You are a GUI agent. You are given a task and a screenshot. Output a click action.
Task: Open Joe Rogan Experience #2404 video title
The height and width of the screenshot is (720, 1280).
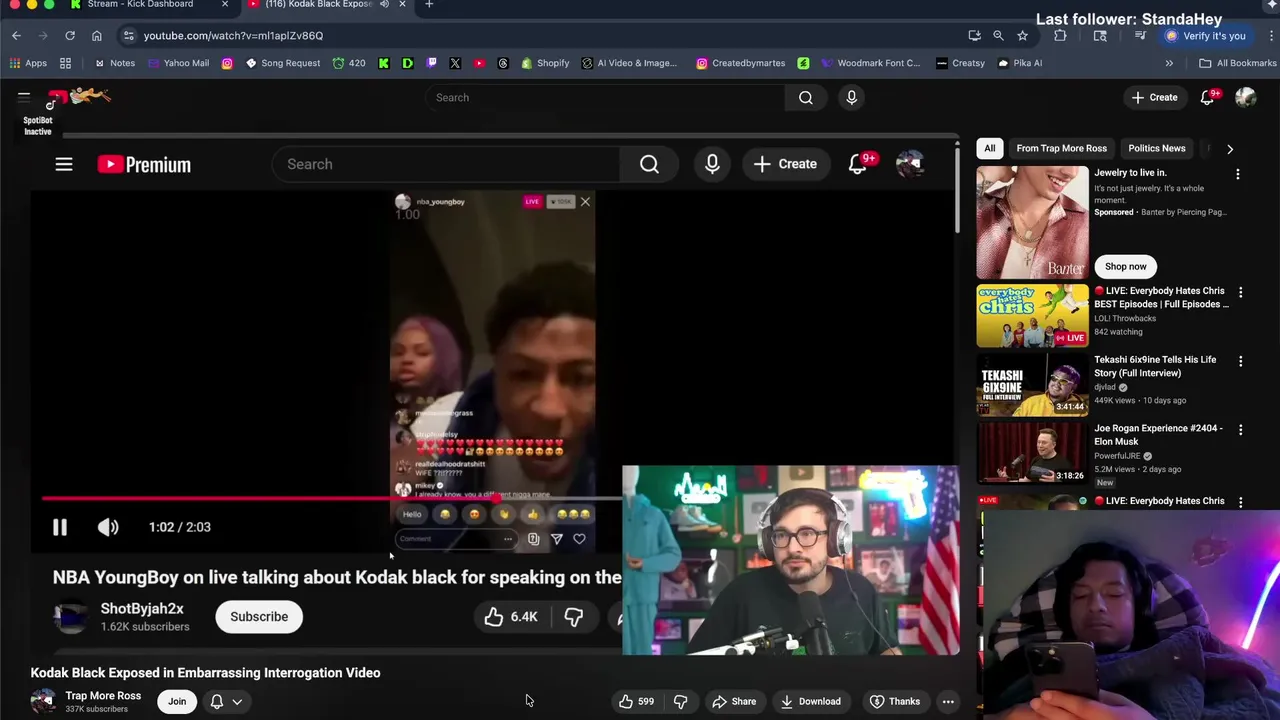[x=1158, y=435]
